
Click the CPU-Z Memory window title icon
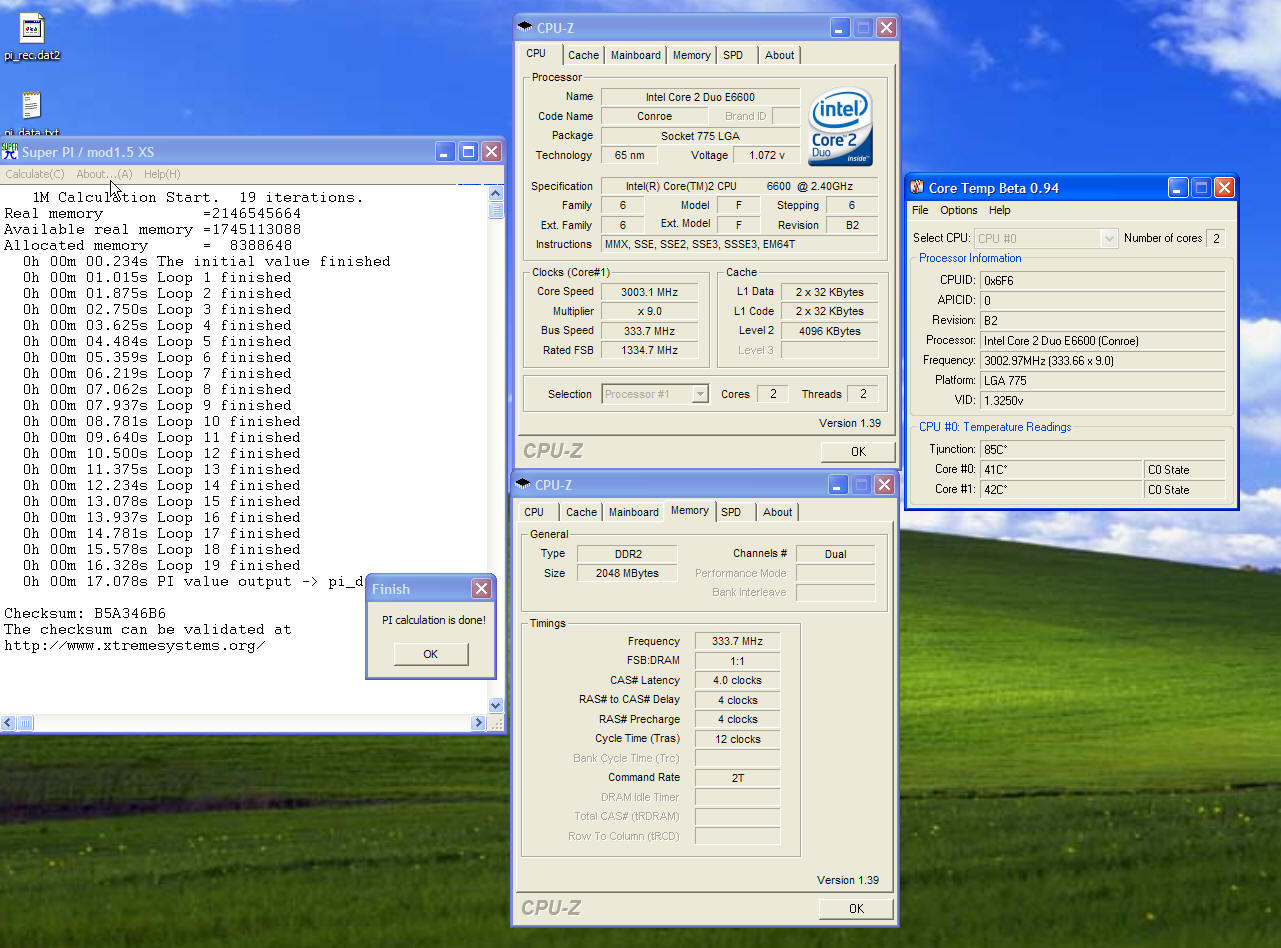point(524,485)
